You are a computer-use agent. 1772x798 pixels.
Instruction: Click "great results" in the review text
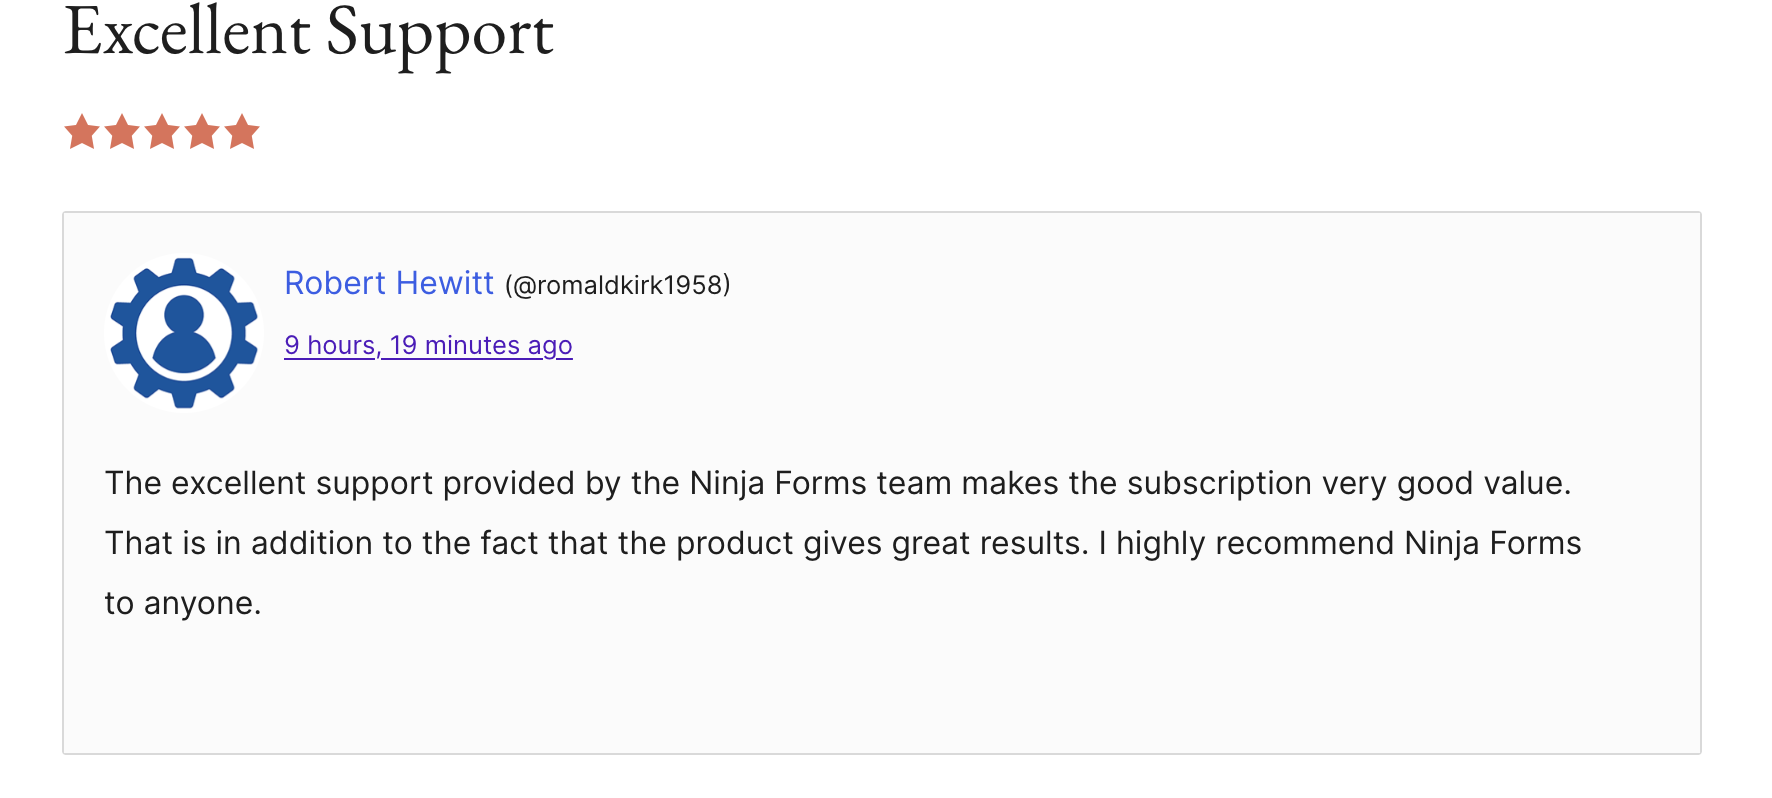[x=988, y=543]
